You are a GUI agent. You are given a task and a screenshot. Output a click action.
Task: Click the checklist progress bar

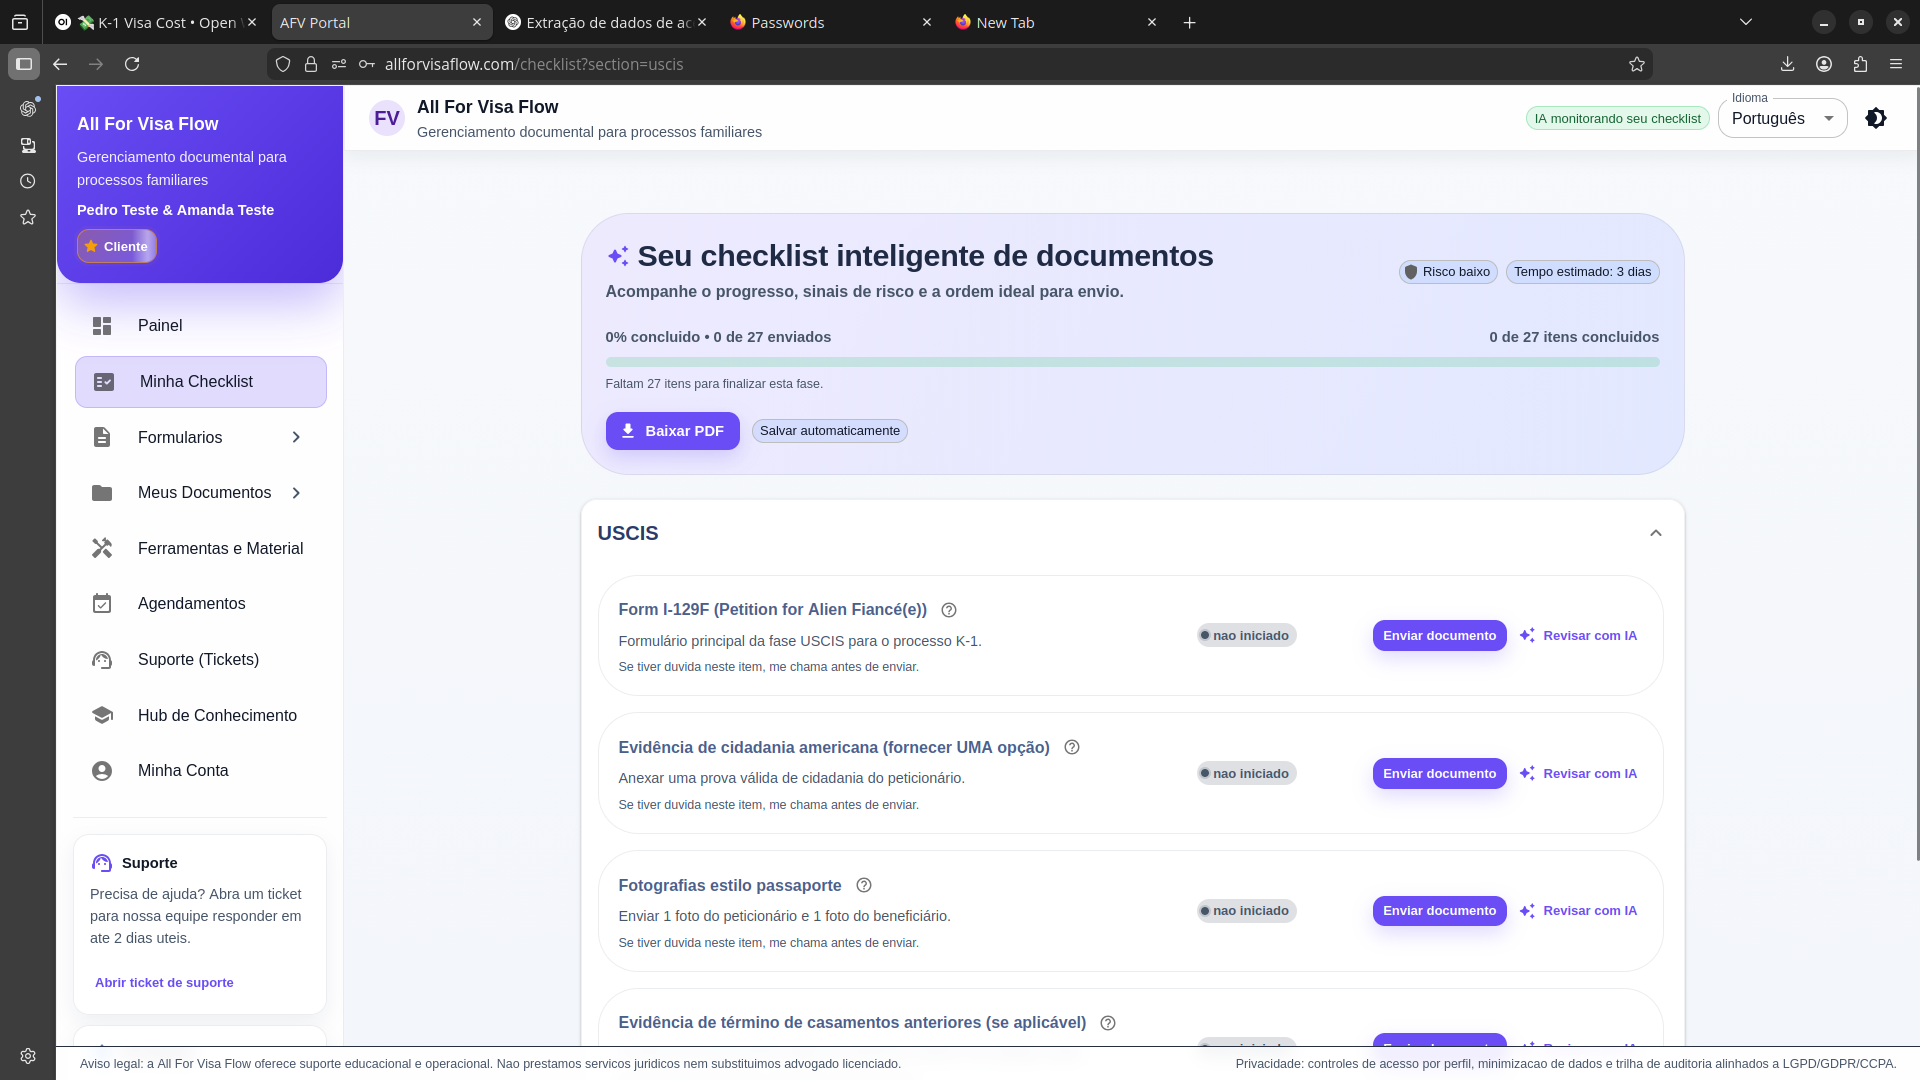coord(1132,362)
